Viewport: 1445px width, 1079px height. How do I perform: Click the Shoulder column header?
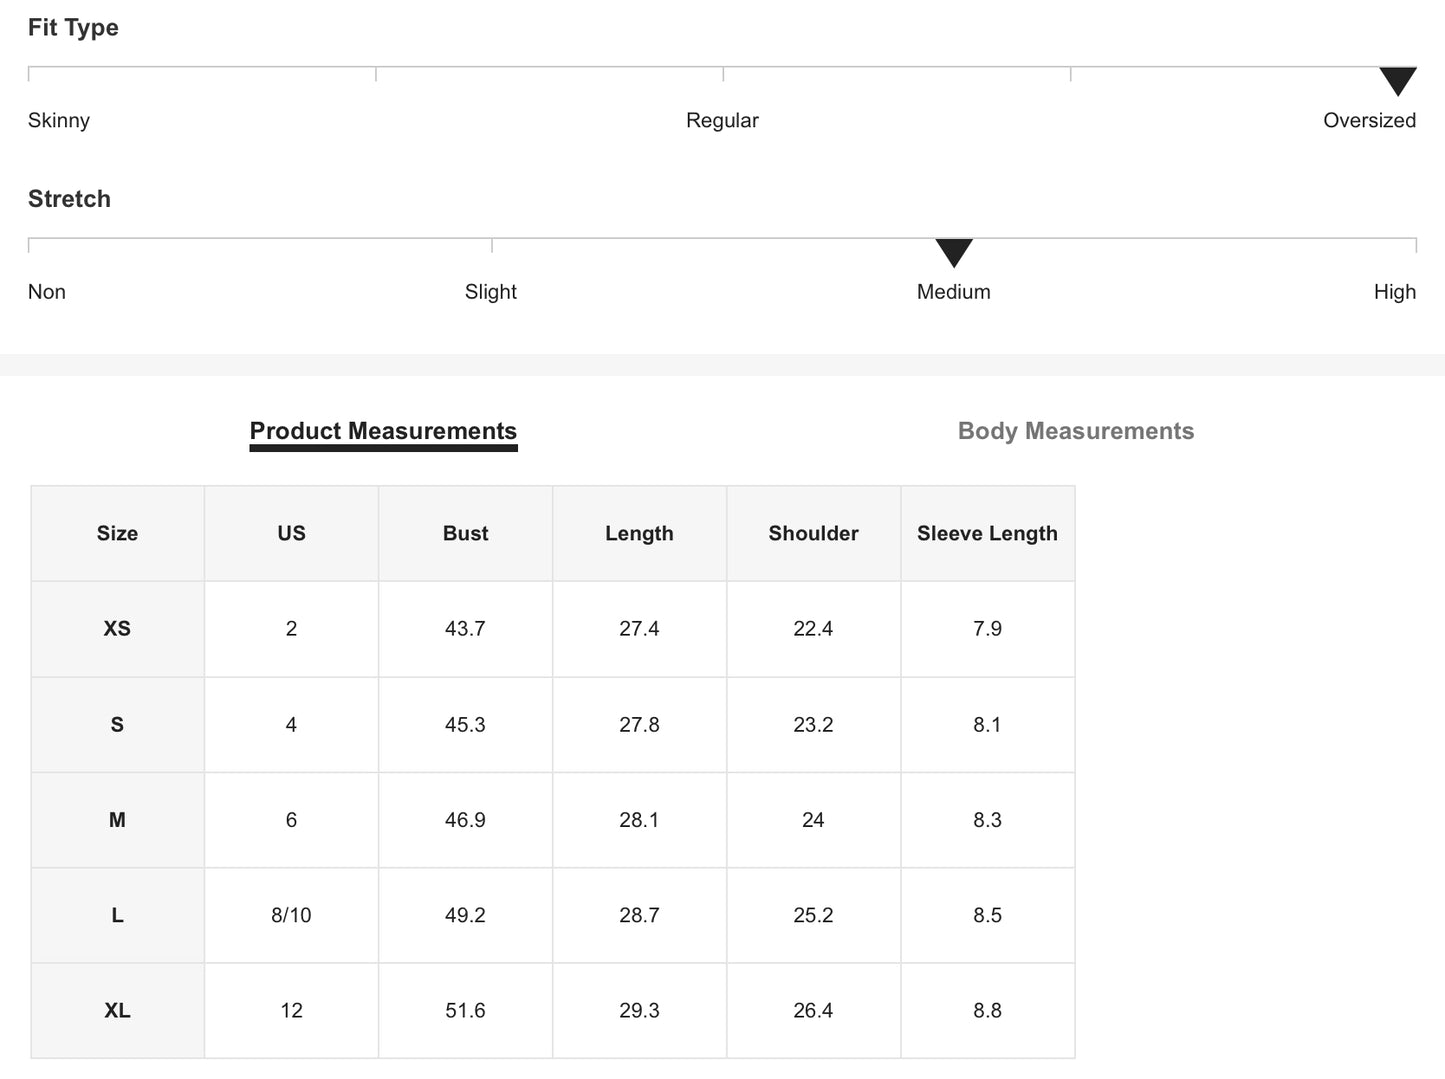(813, 534)
